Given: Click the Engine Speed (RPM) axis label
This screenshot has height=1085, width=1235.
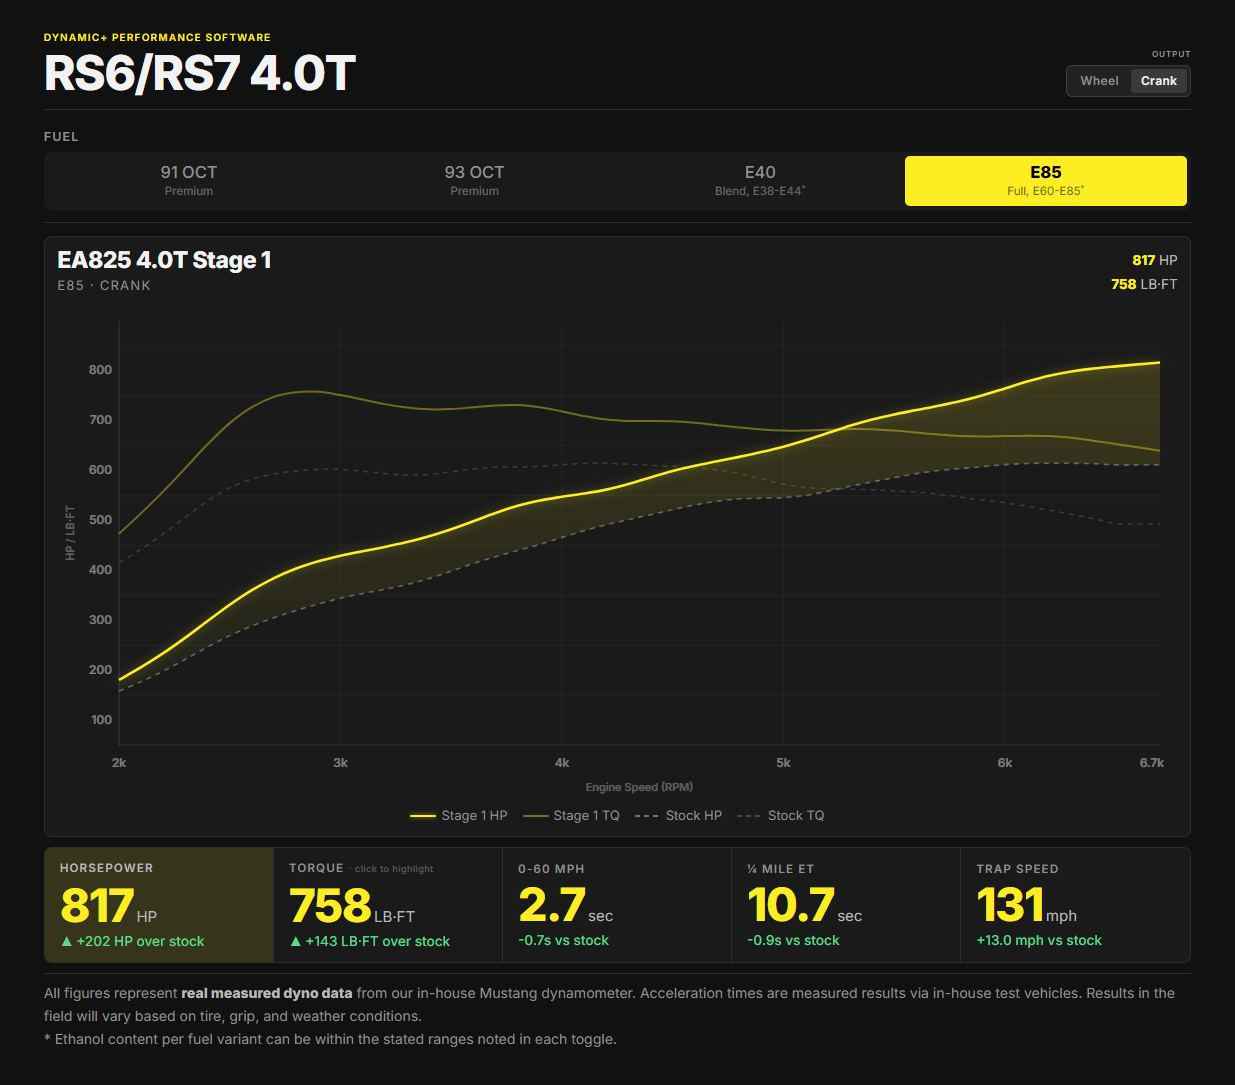Looking at the screenshot, I should pyautogui.click(x=639, y=787).
